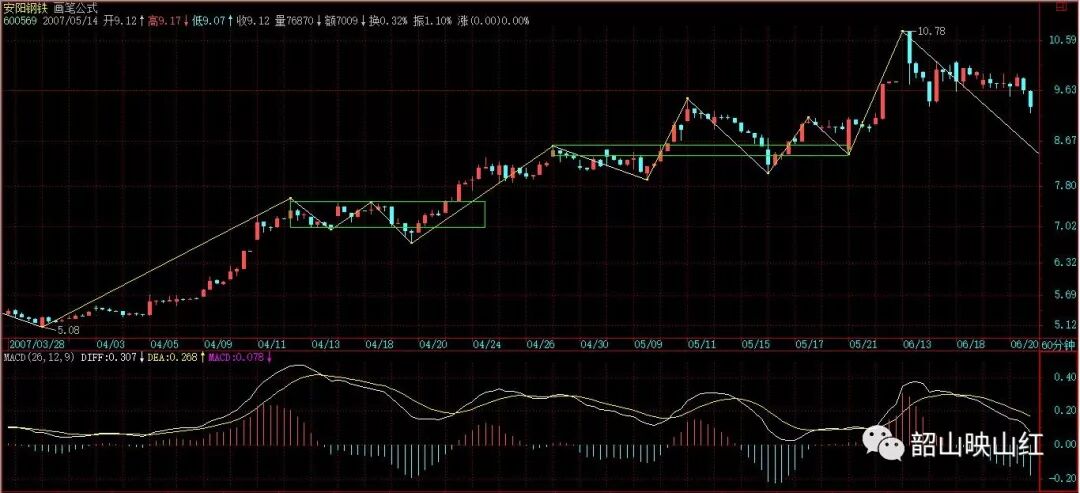1080x493 pixels.
Task: Click the high price 高9.17
Action: [x=163, y=21]
